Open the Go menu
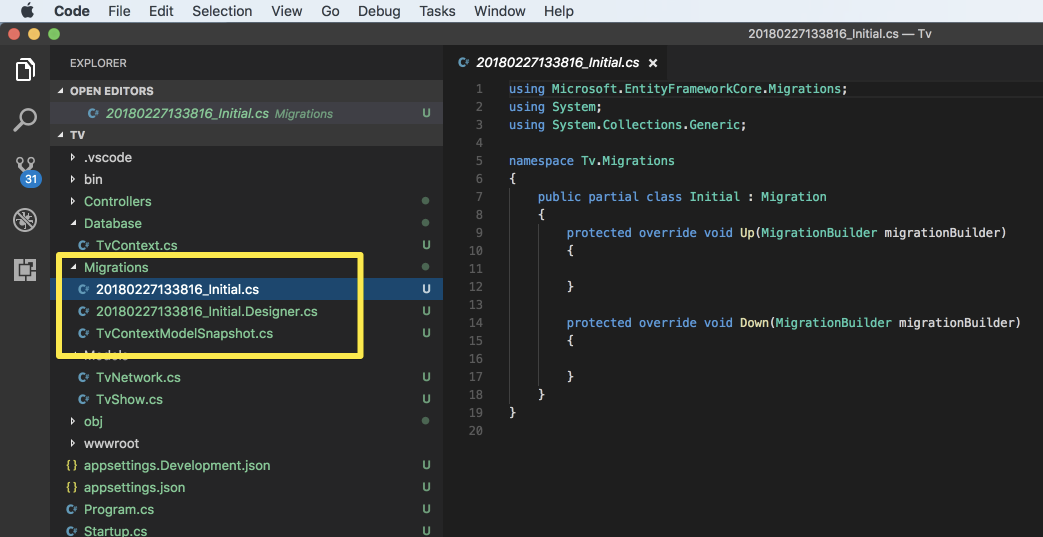This screenshot has width=1043, height=537. coord(330,11)
